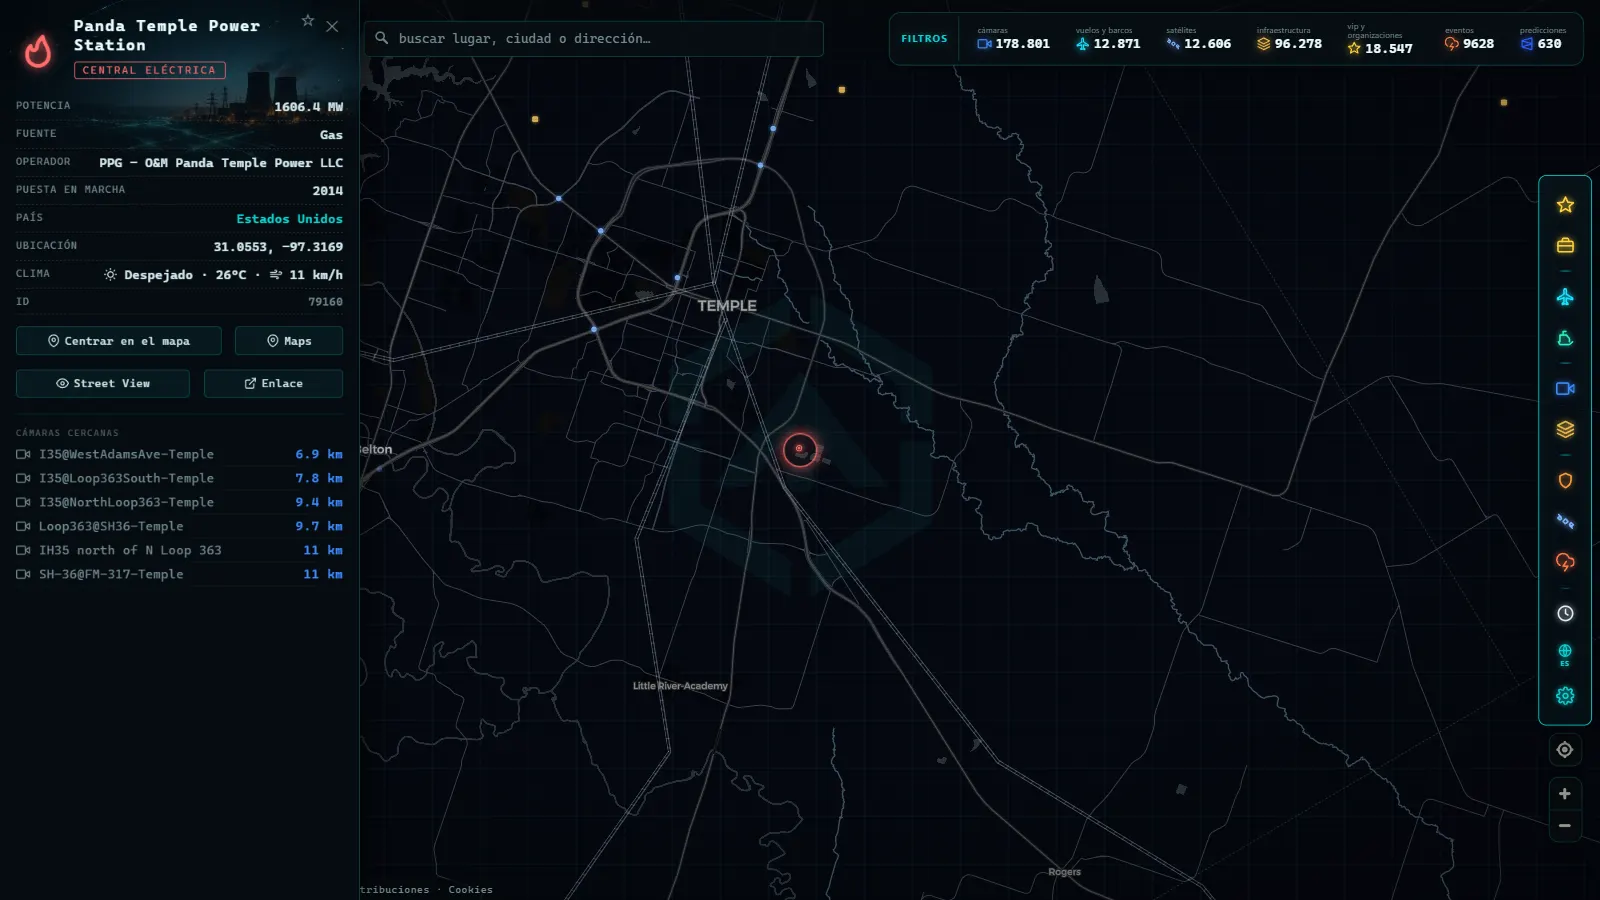The height and width of the screenshot is (900, 1600).
Task: Open the layers stack icon in sidebar
Action: click(1565, 429)
